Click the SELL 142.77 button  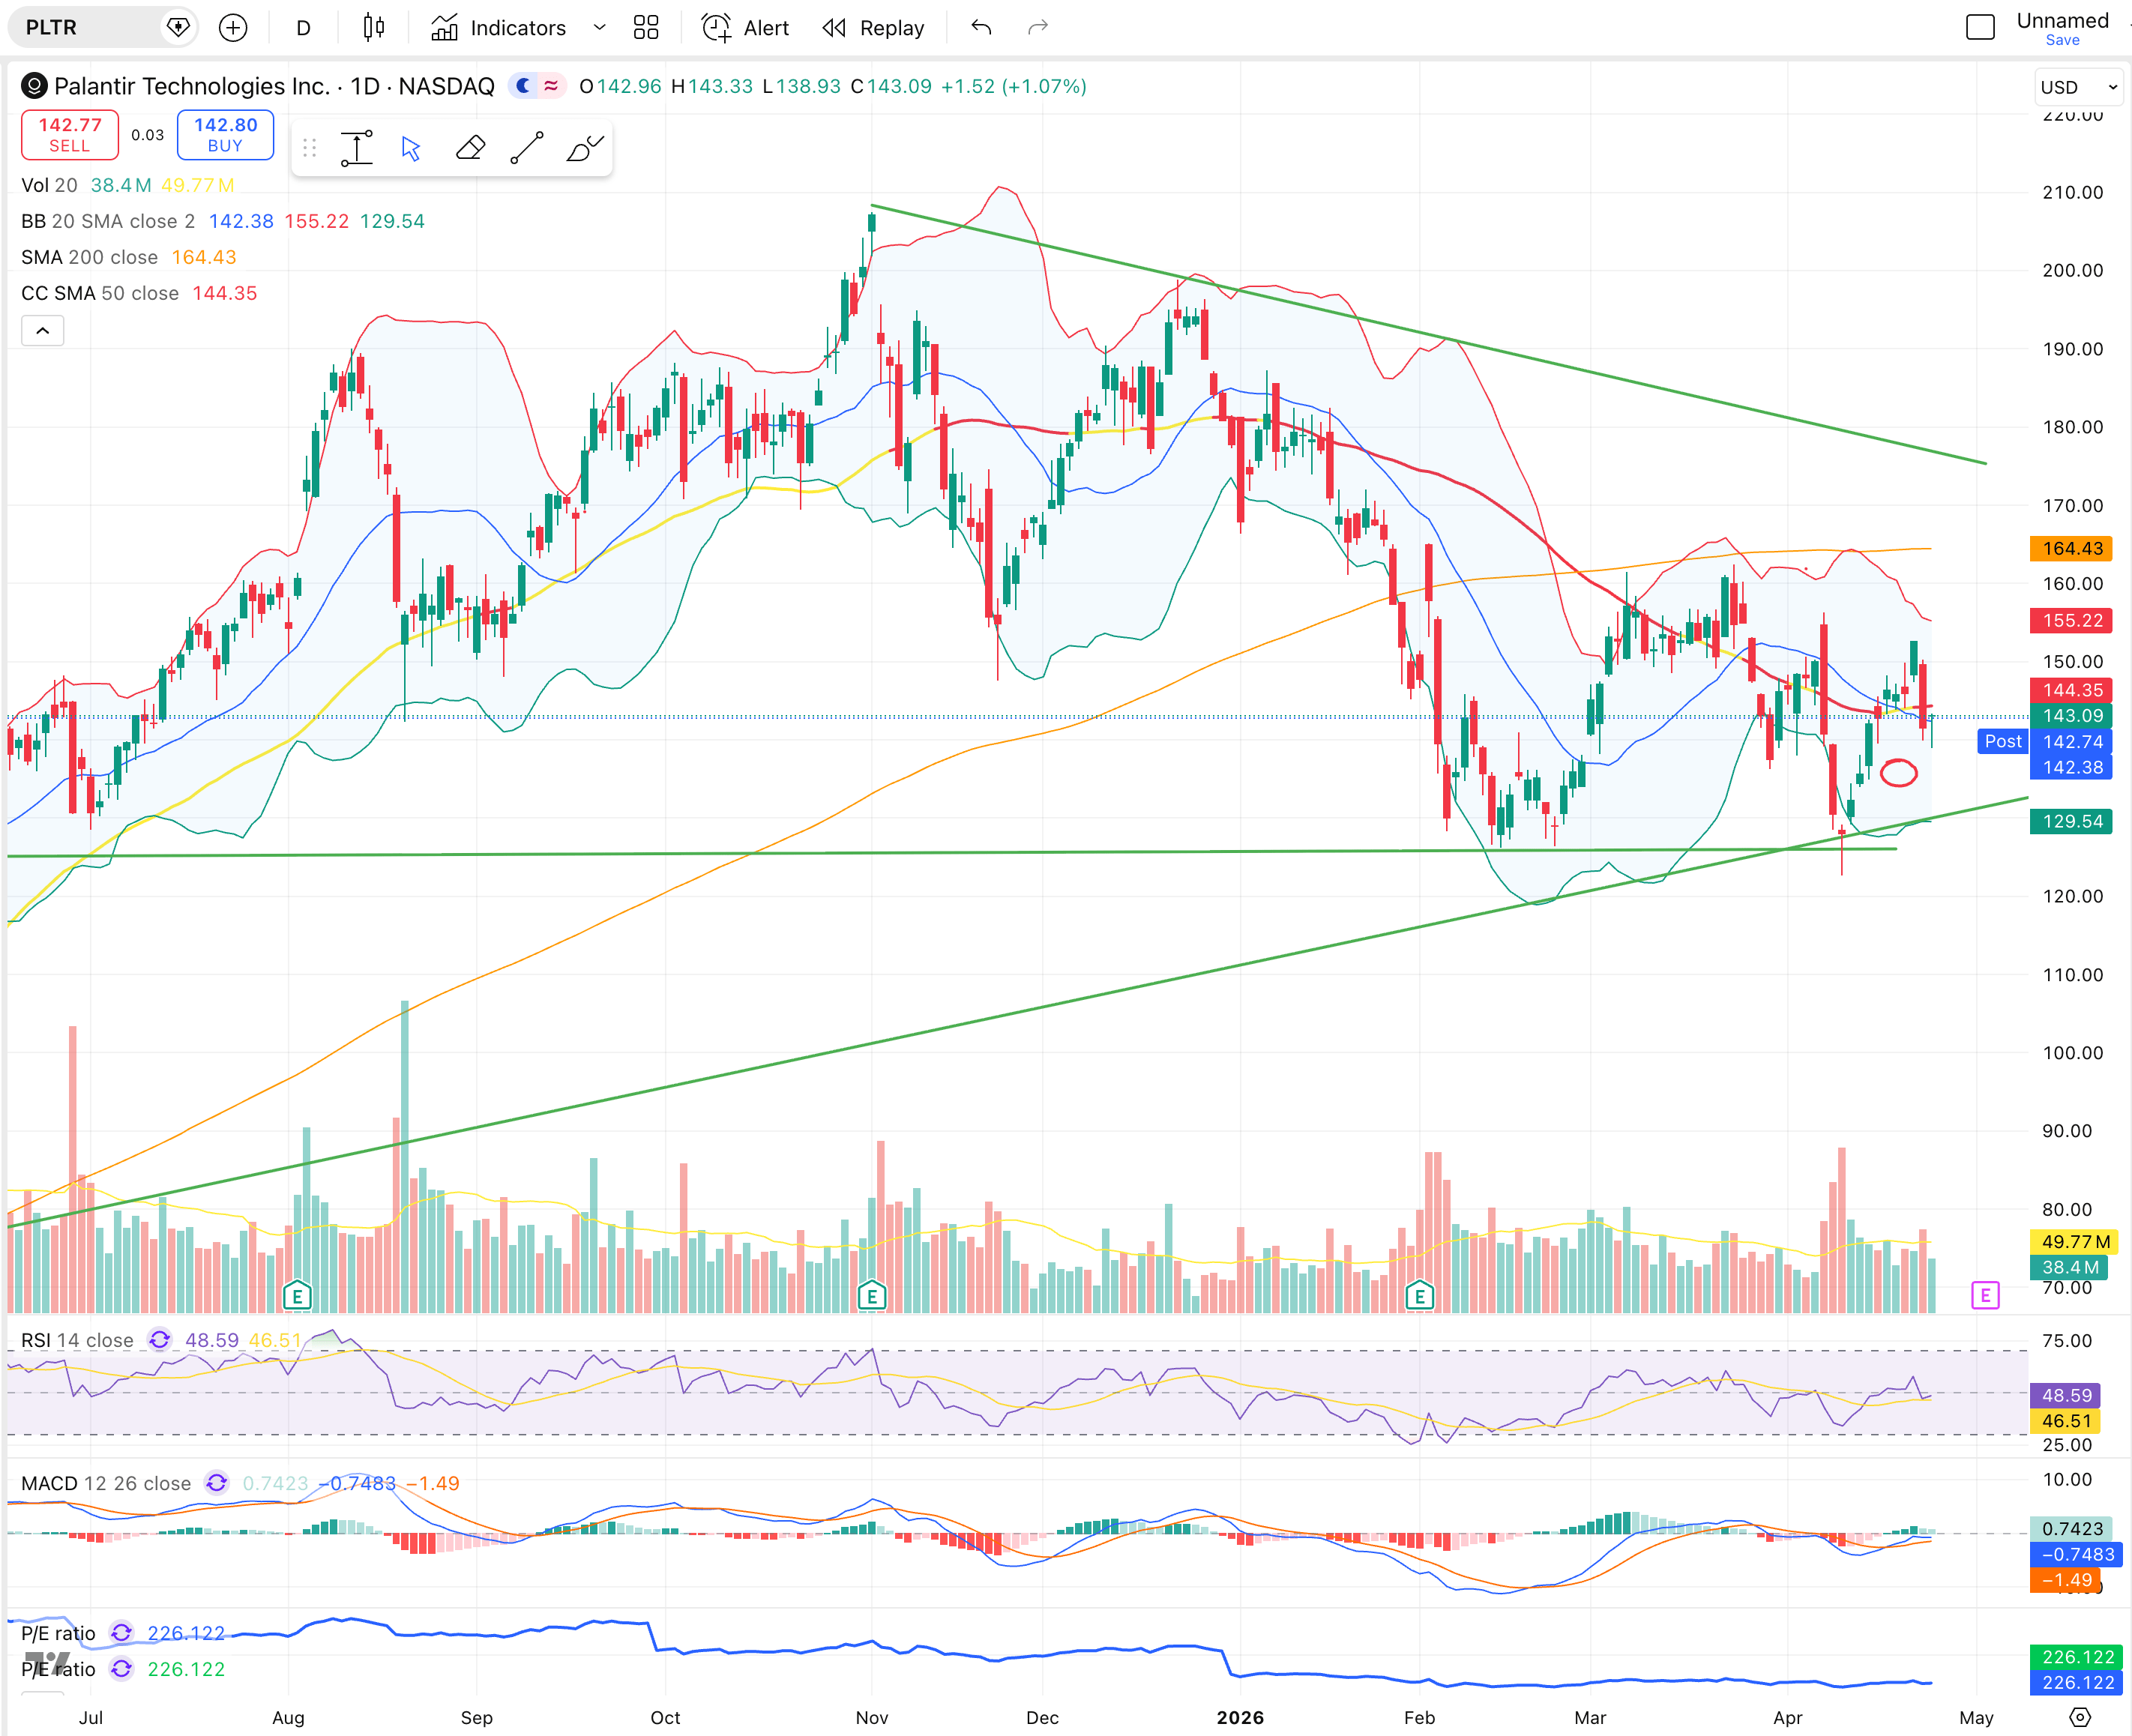pyautogui.click(x=70, y=135)
